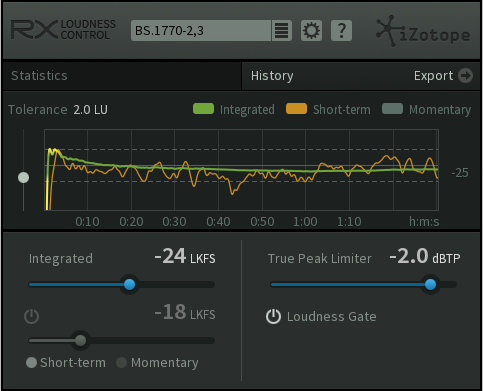The width and height of the screenshot is (483, 391).
Task: Click the -25 scale label
Action: 460,173
